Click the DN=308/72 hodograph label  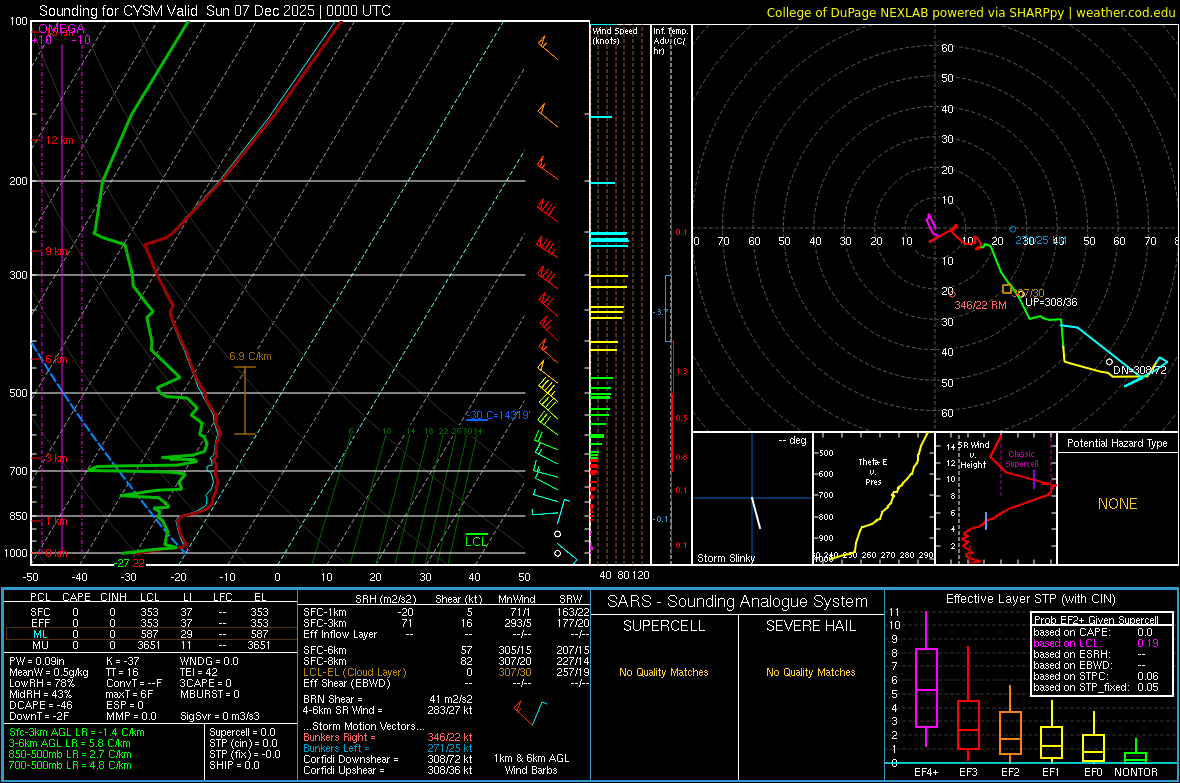[1139, 370]
